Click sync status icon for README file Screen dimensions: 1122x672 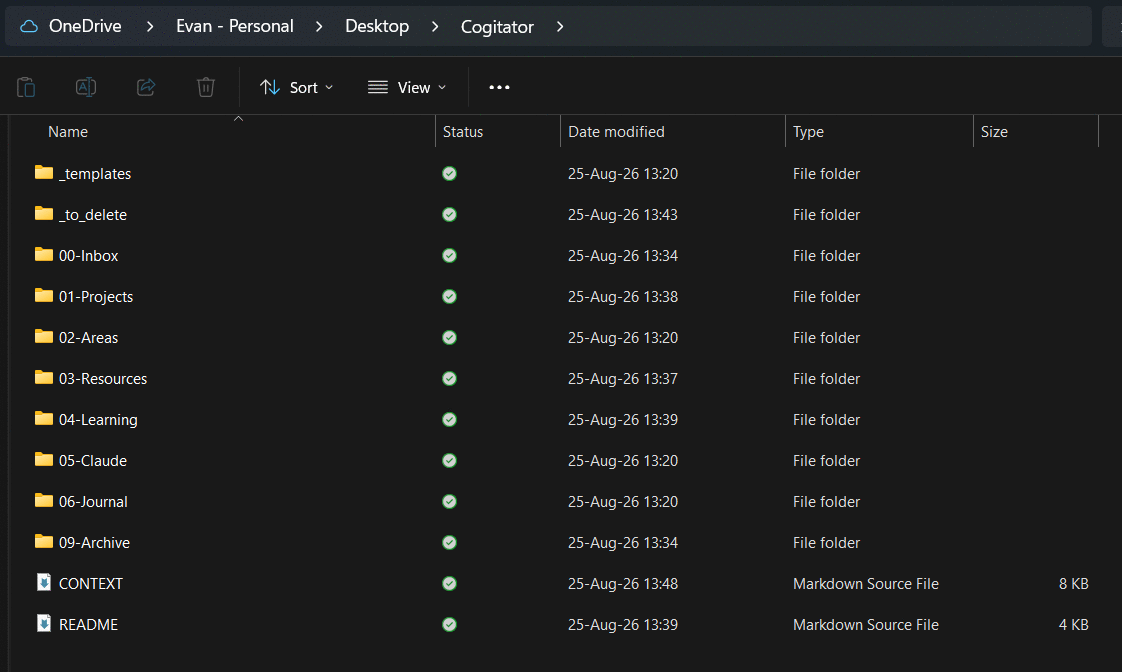pyautogui.click(x=449, y=625)
